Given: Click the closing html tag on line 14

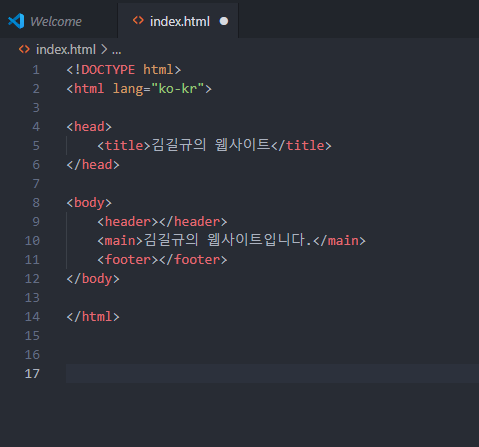Looking at the screenshot, I should [x=93, y=317].
